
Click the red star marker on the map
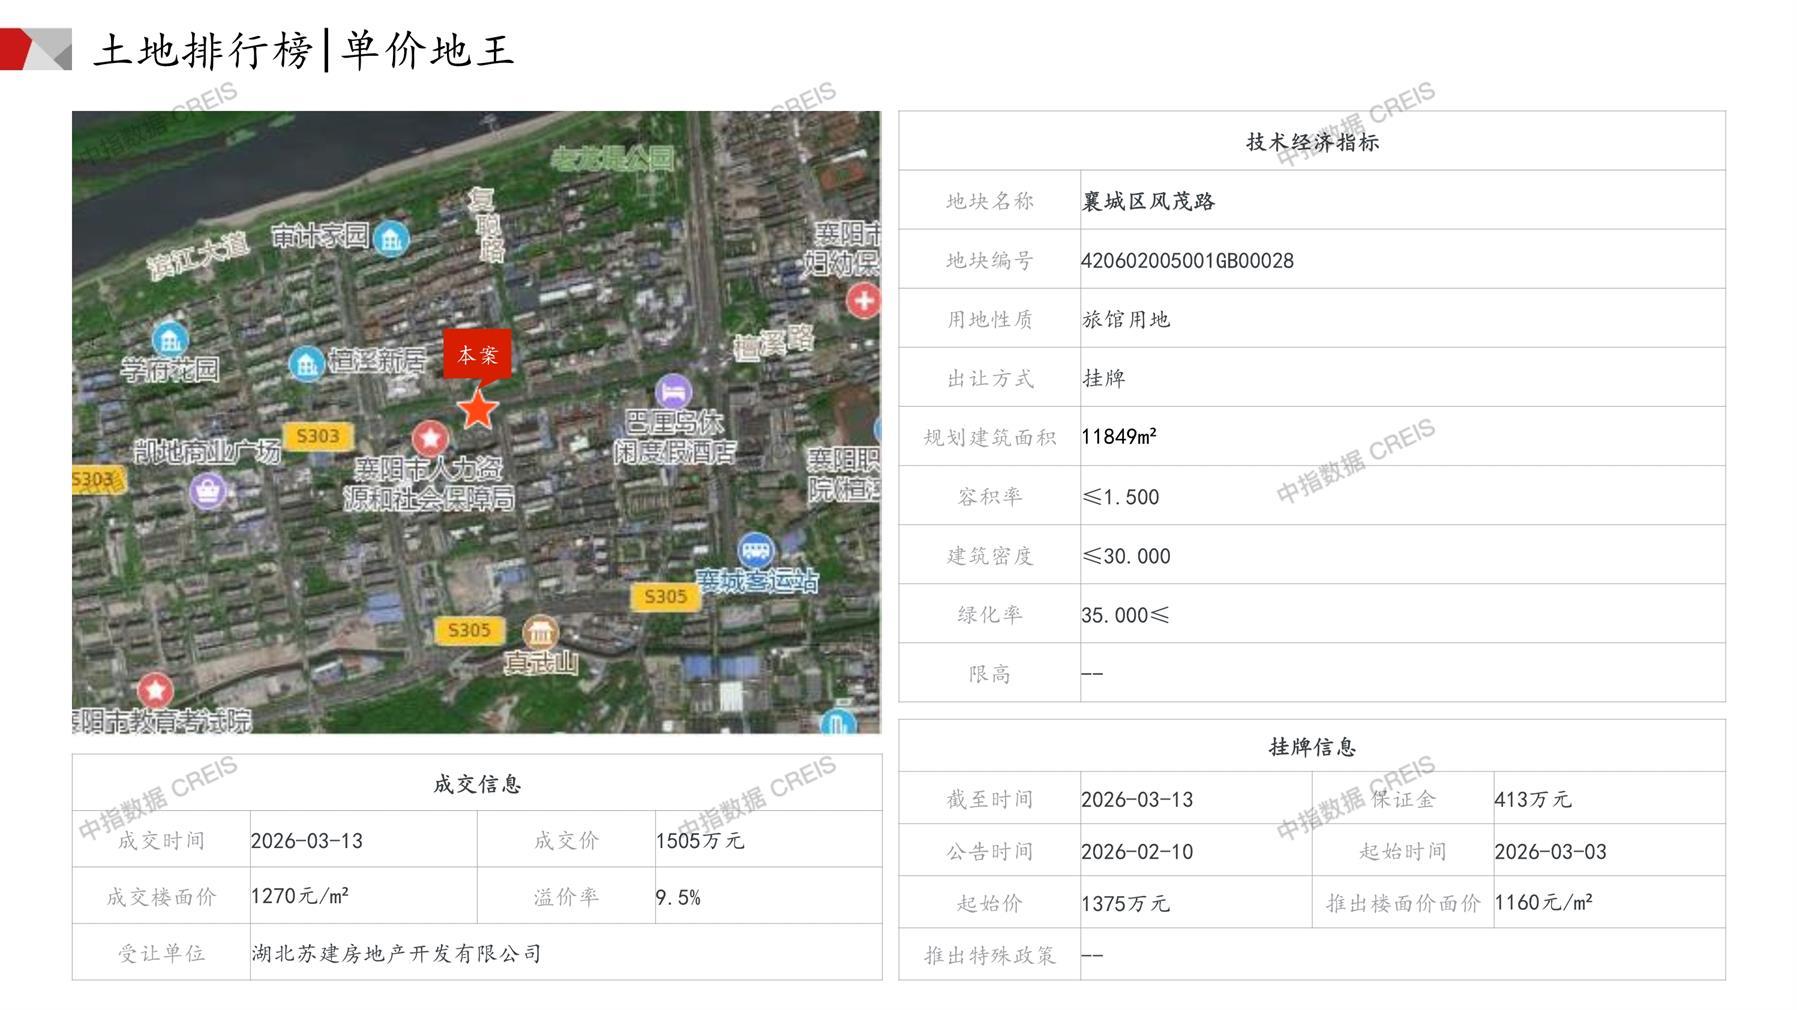coord(478,409)
